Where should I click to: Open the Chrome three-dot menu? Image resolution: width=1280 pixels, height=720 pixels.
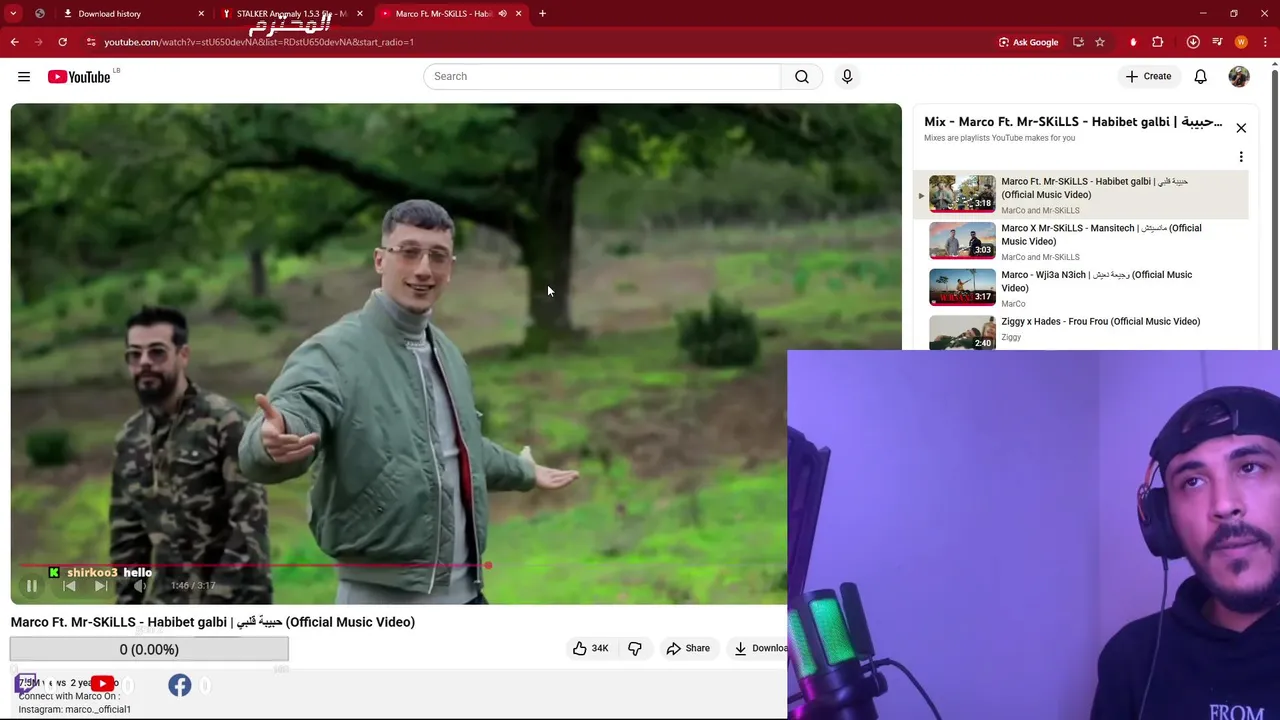1266,42
